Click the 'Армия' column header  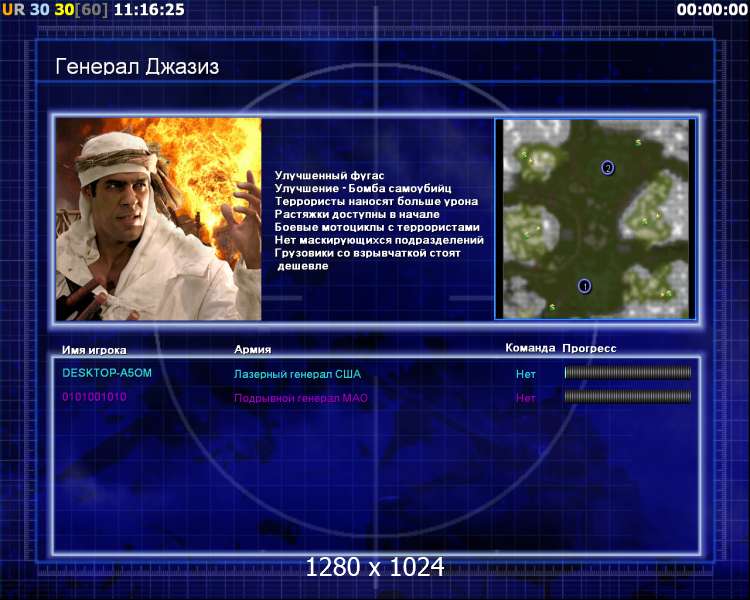(x=253, y=349)
